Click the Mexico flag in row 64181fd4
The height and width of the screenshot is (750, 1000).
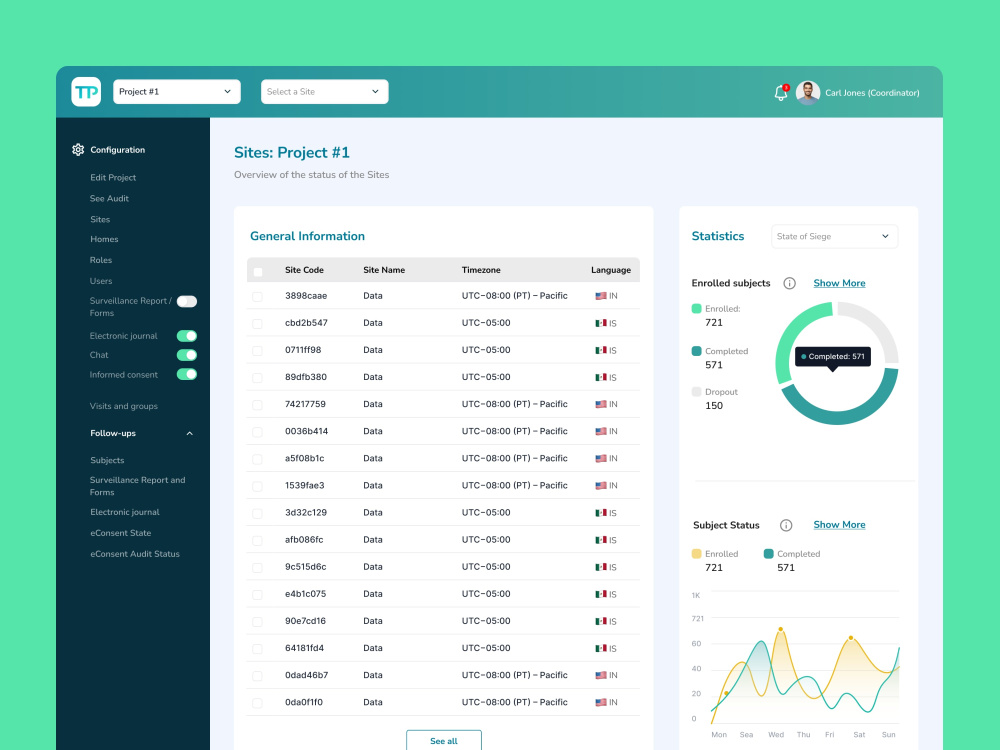[x=601, y=648]
